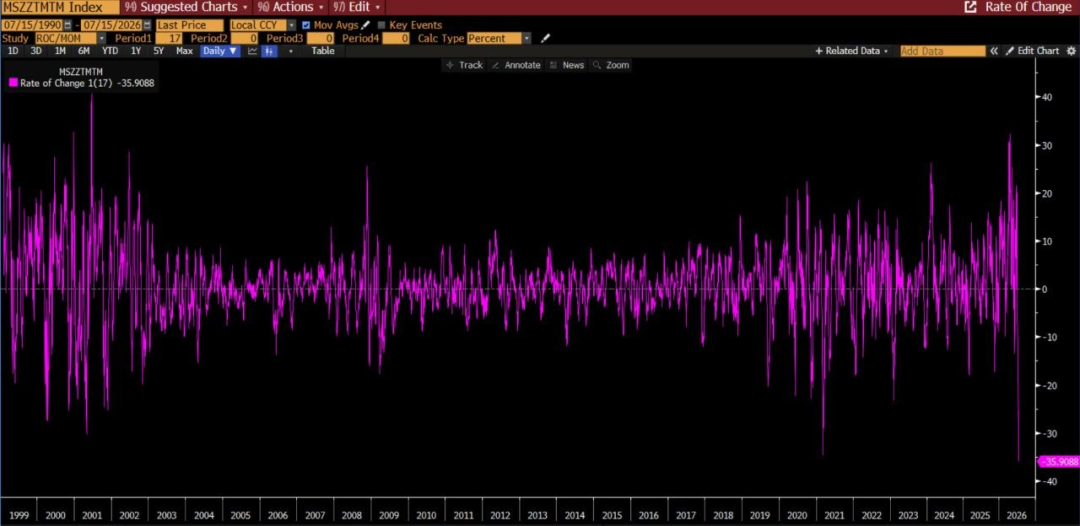Select the 1D time range
Image resolution: width=1080 pixels, height=526 pixels.
[x=13, y=51]
